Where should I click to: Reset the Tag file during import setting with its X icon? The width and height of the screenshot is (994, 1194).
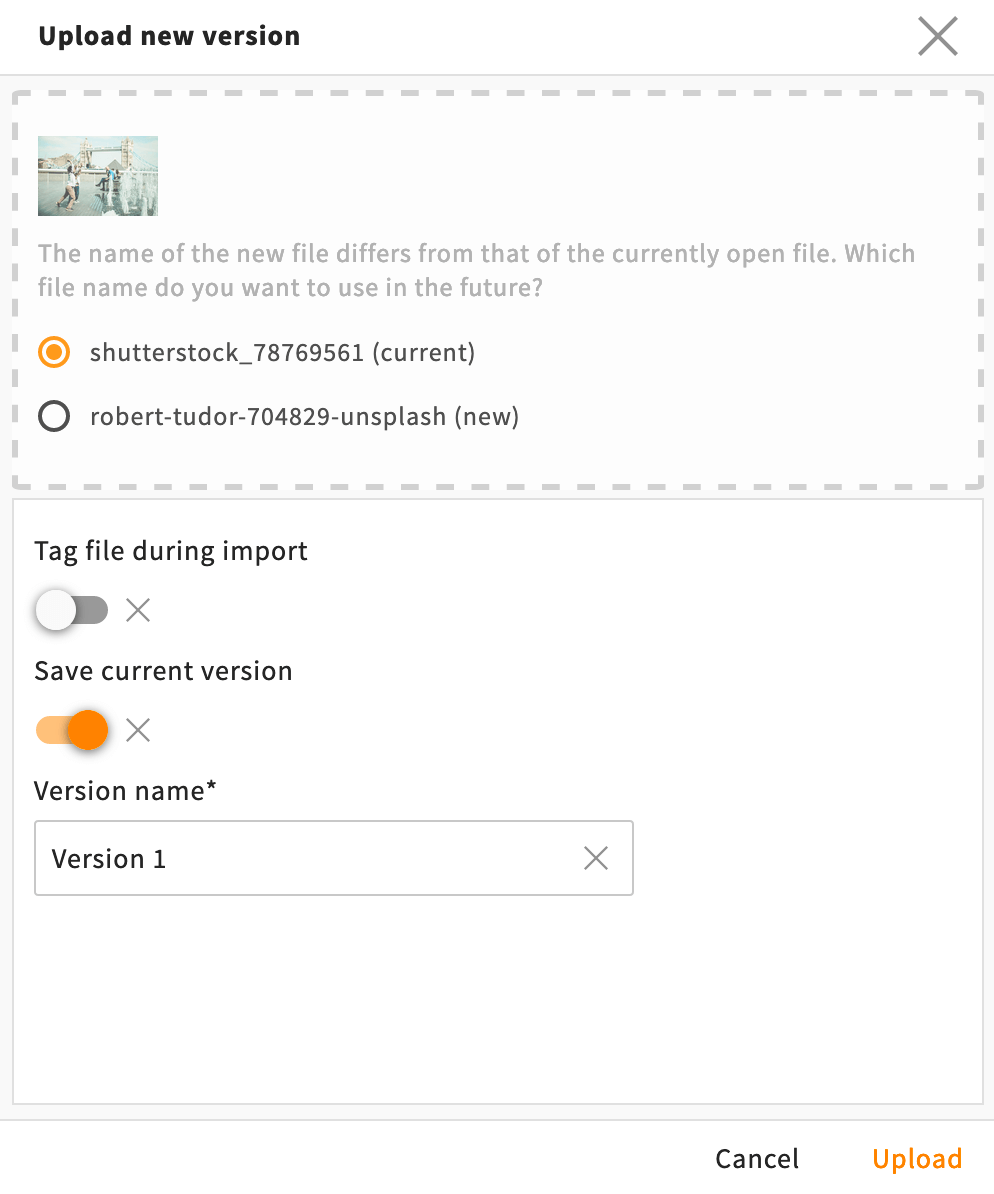coord(138,610)
